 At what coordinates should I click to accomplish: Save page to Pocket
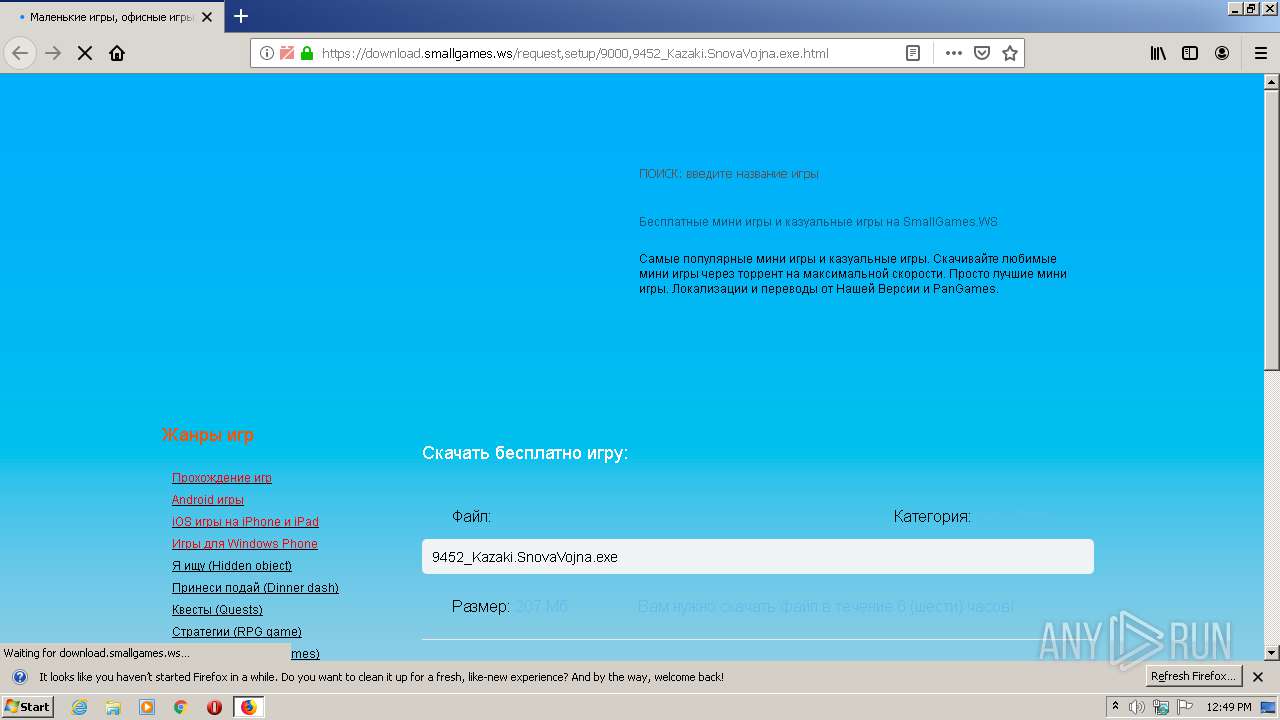click(x=982, y=53)
